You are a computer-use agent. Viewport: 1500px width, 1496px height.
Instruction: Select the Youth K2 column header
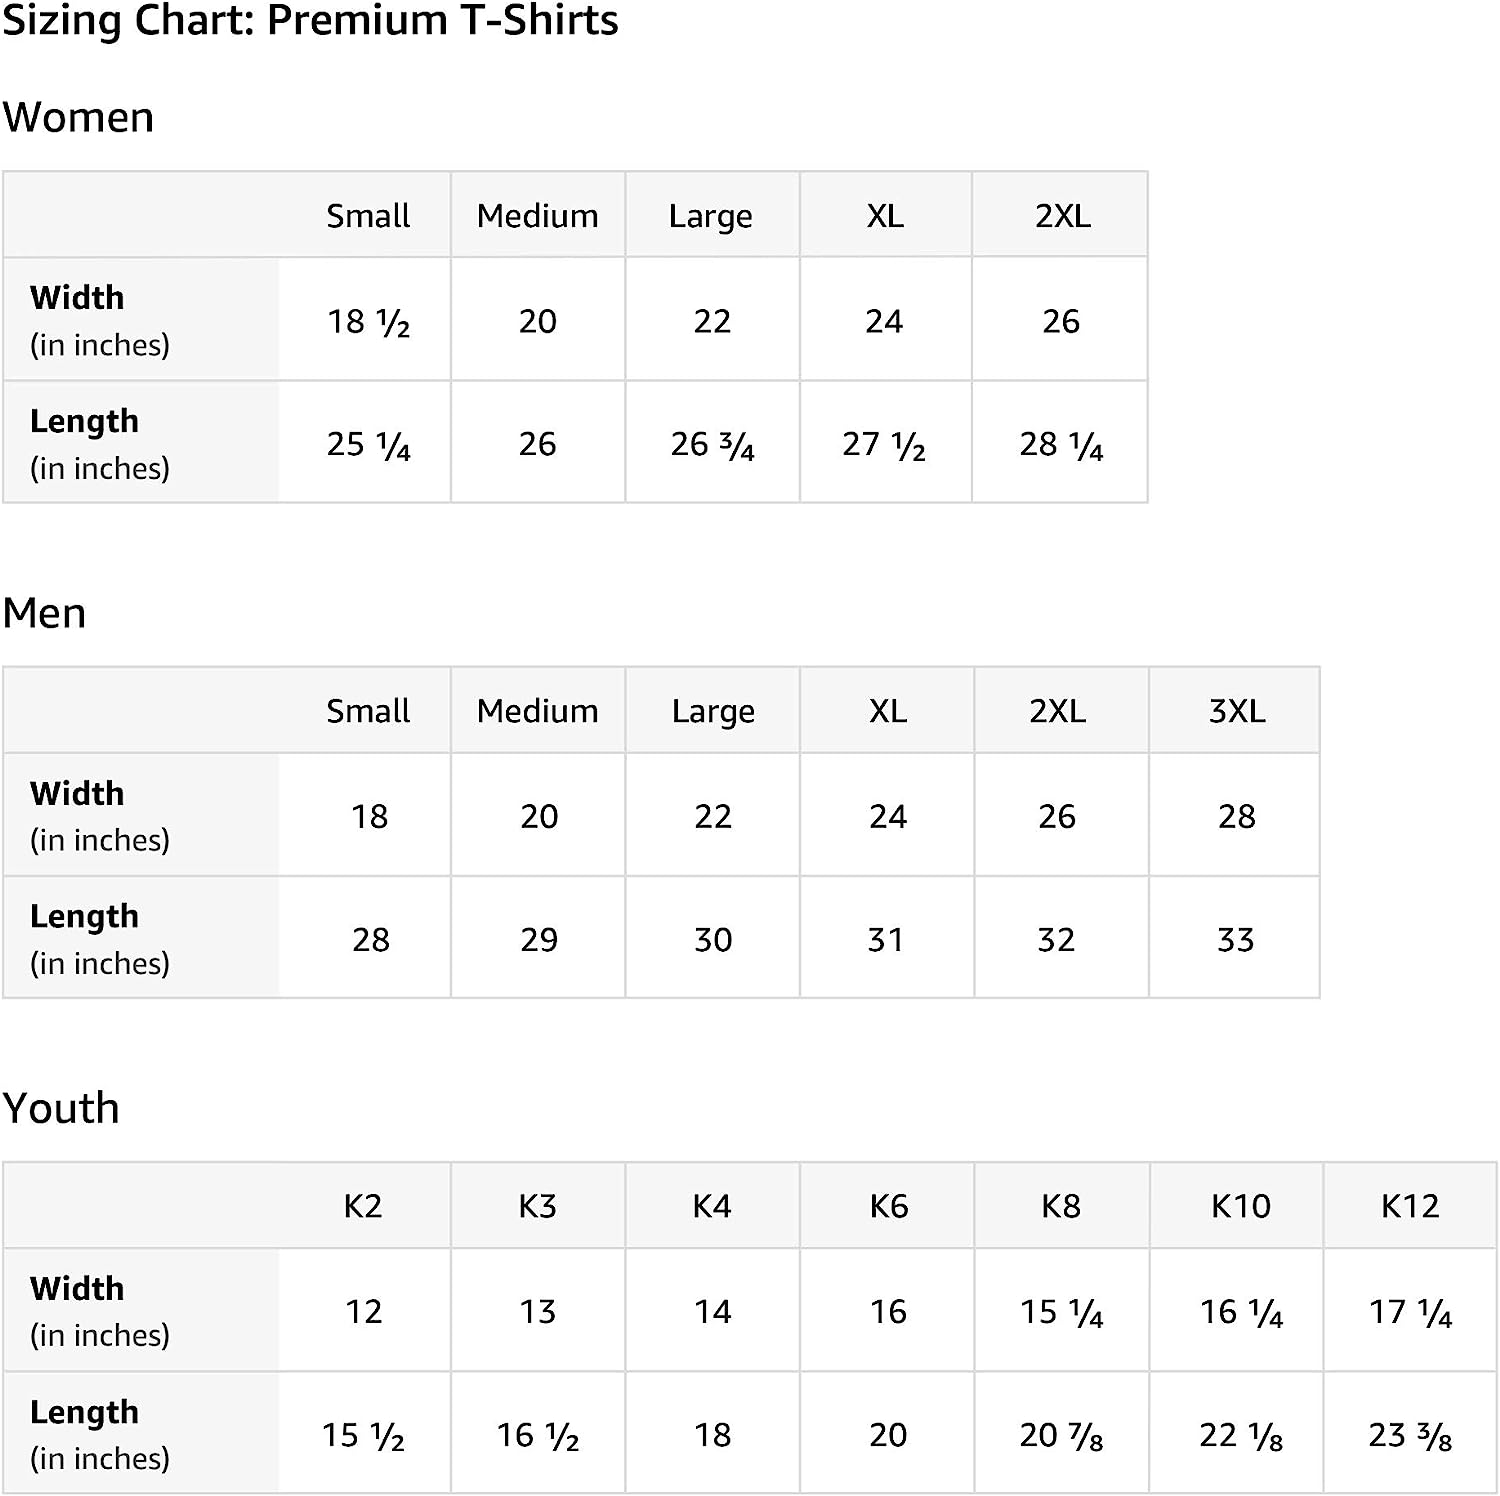tap(363, 1206)
